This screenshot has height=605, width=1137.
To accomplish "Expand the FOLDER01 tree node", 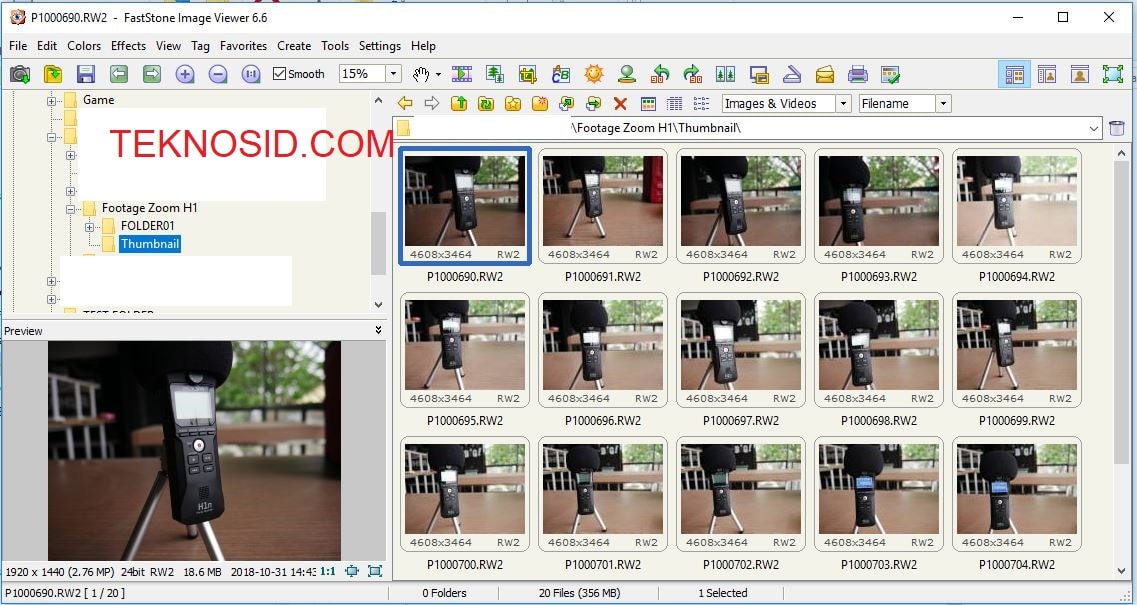I will pos(89,227).
